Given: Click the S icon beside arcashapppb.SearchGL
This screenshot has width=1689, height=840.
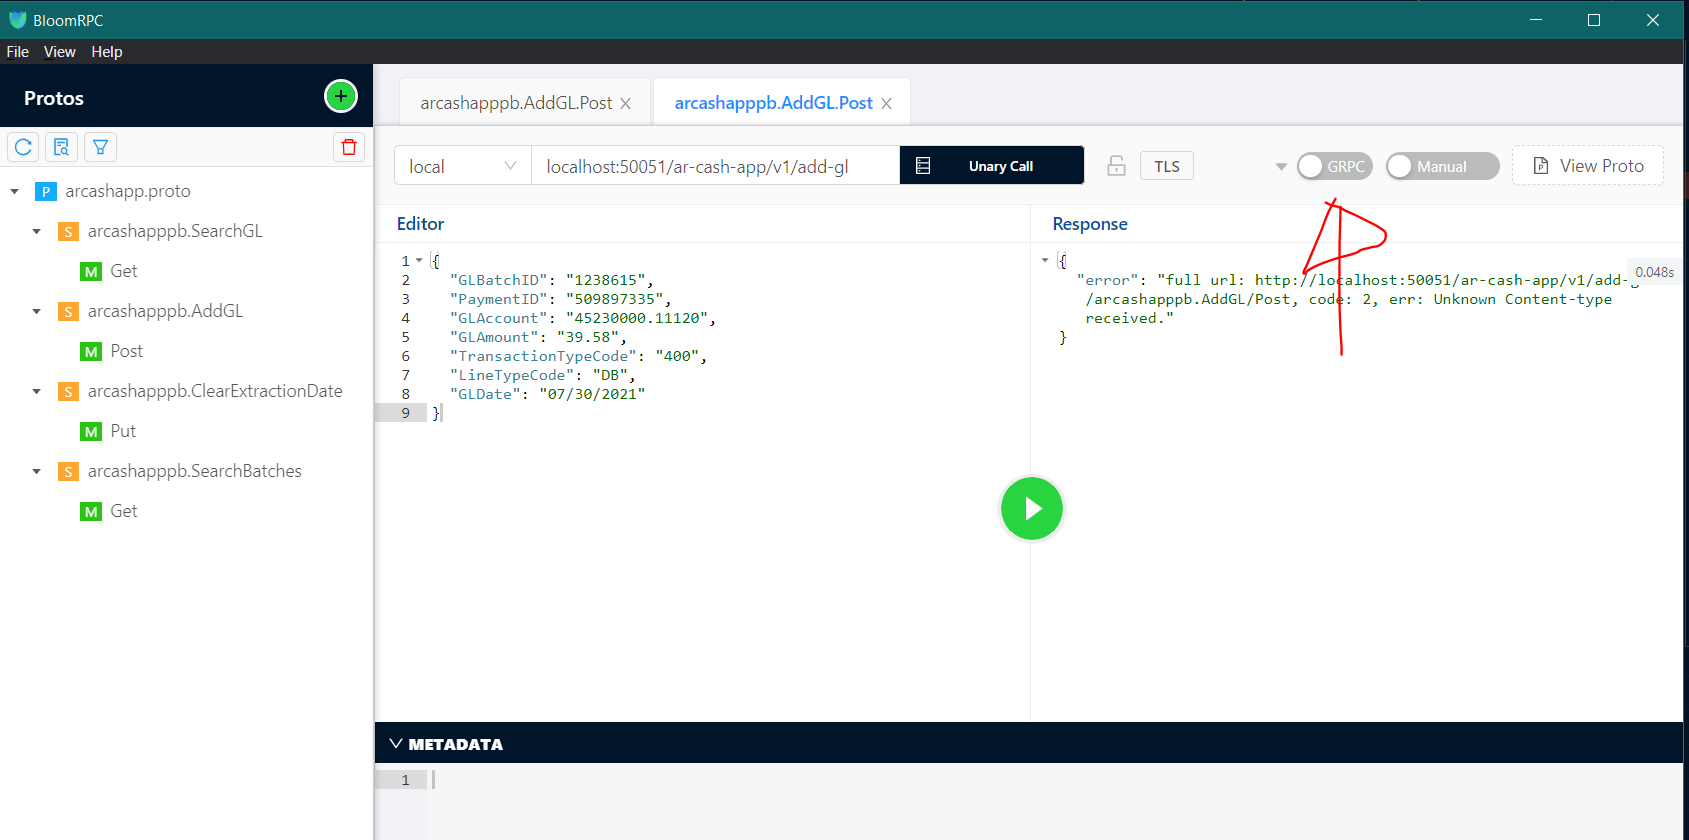Looking at the screenshot, I should pyautogui.click(x=68, y=231).
